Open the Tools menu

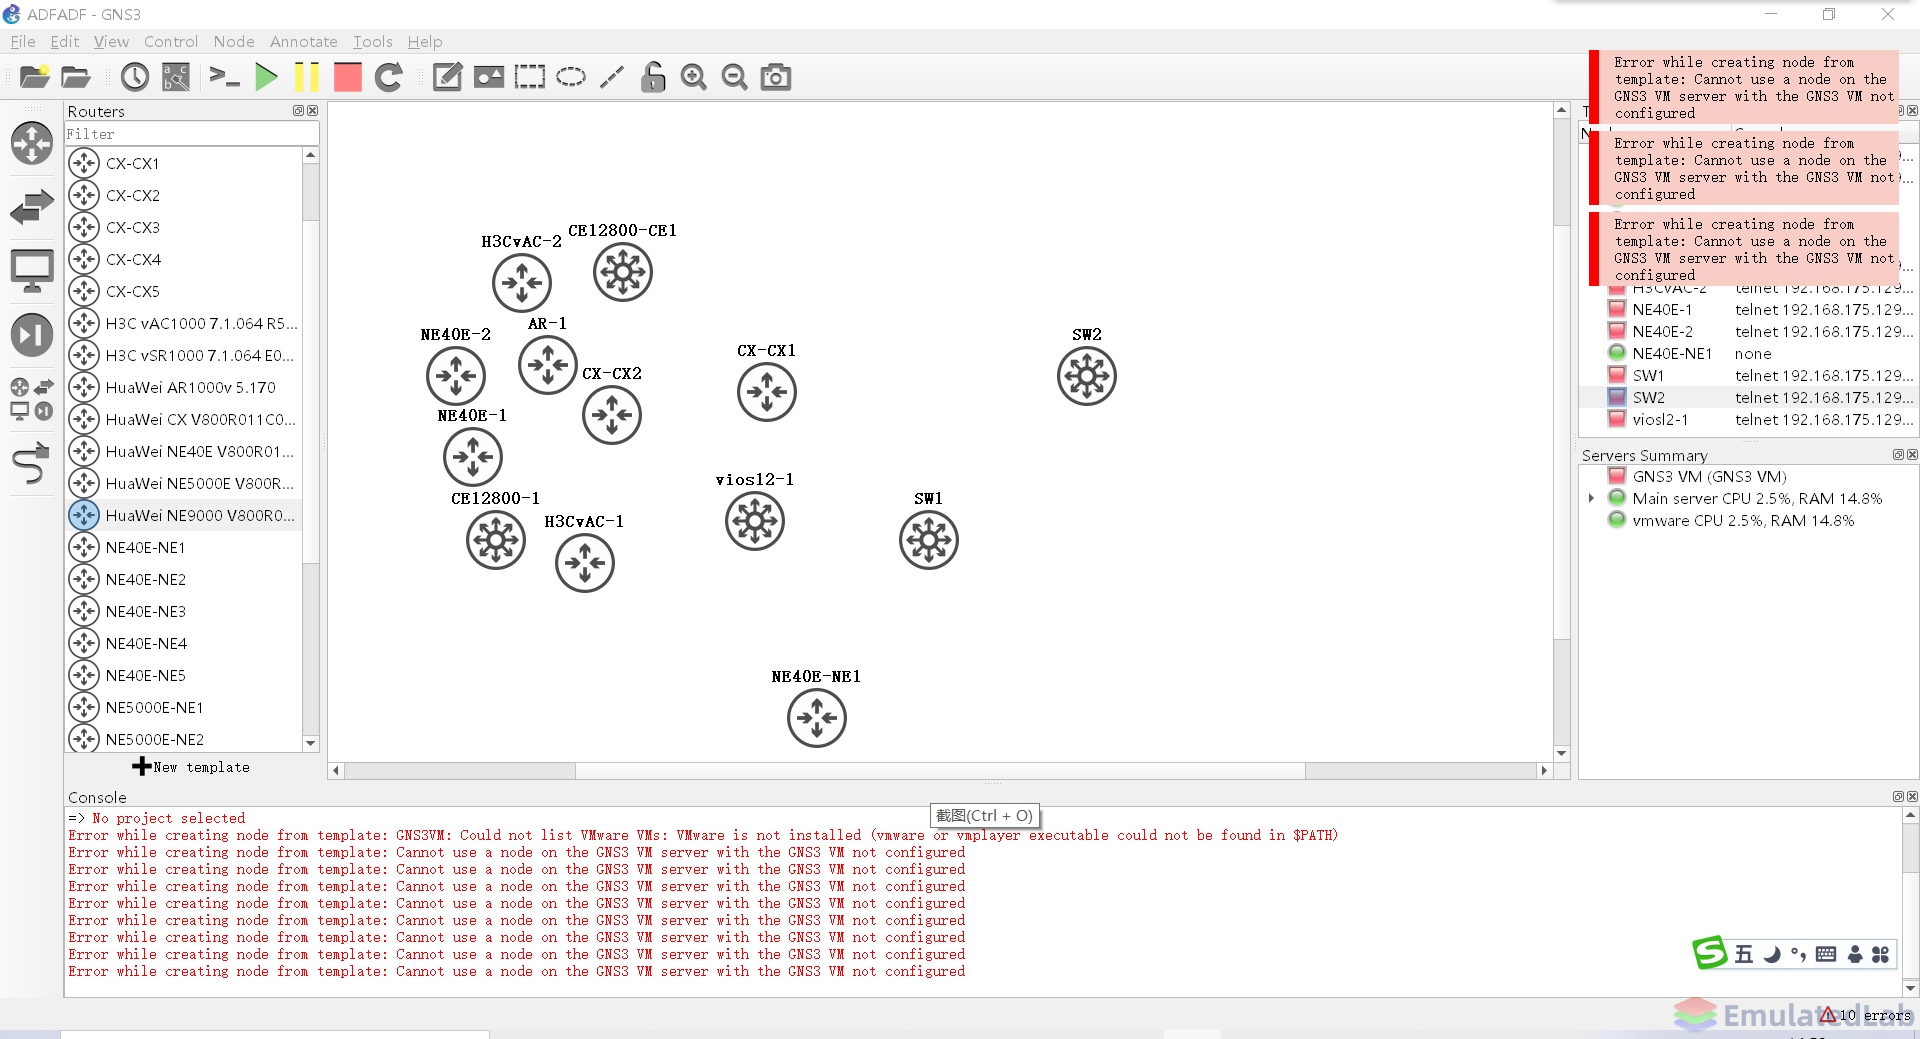pos(373,41)
